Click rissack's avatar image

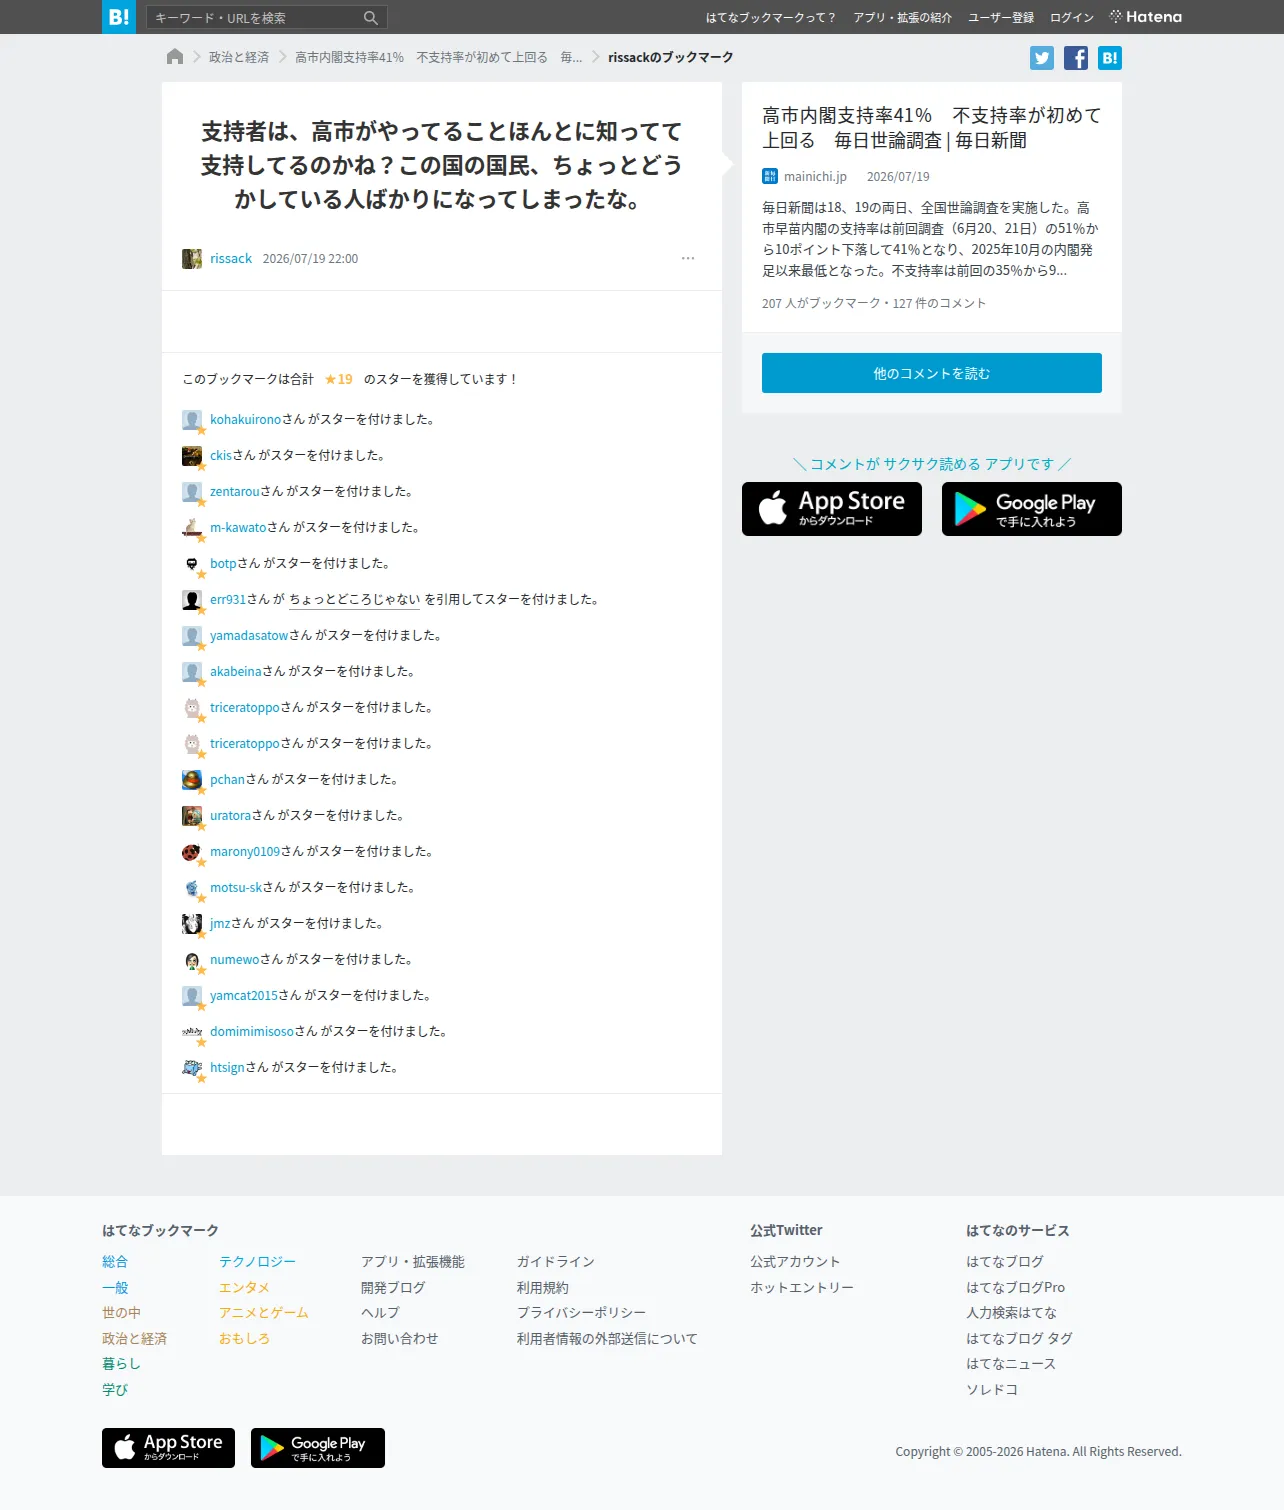tap(192, 259)
